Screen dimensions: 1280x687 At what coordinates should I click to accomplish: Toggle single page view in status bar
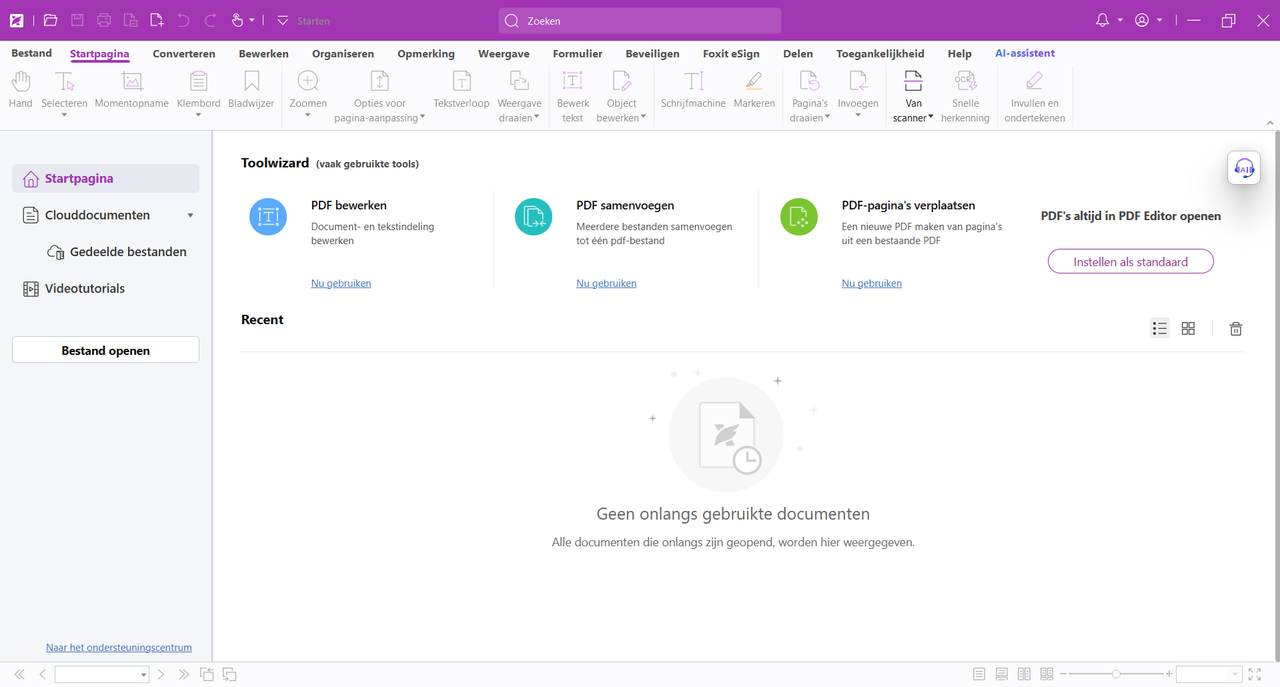(980, 675)
